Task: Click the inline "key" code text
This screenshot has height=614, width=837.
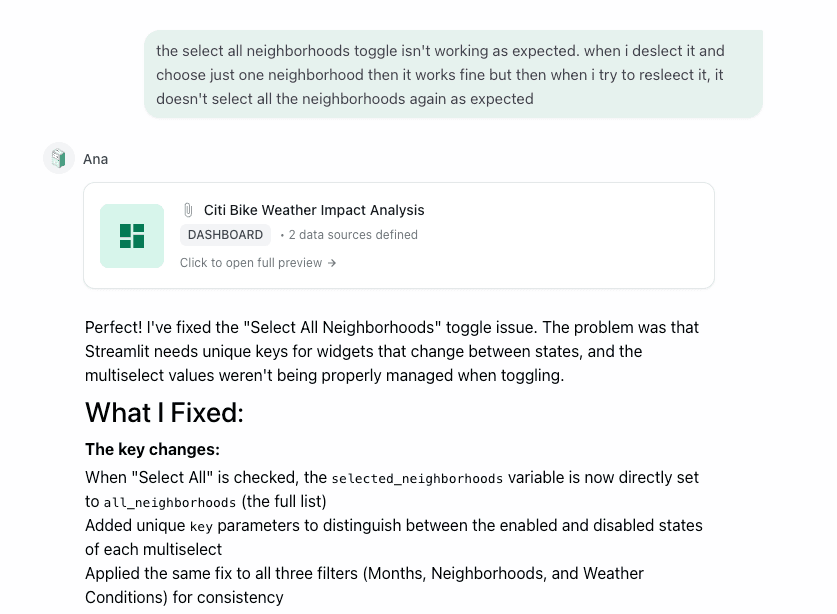Action: (x=201, y=527)
